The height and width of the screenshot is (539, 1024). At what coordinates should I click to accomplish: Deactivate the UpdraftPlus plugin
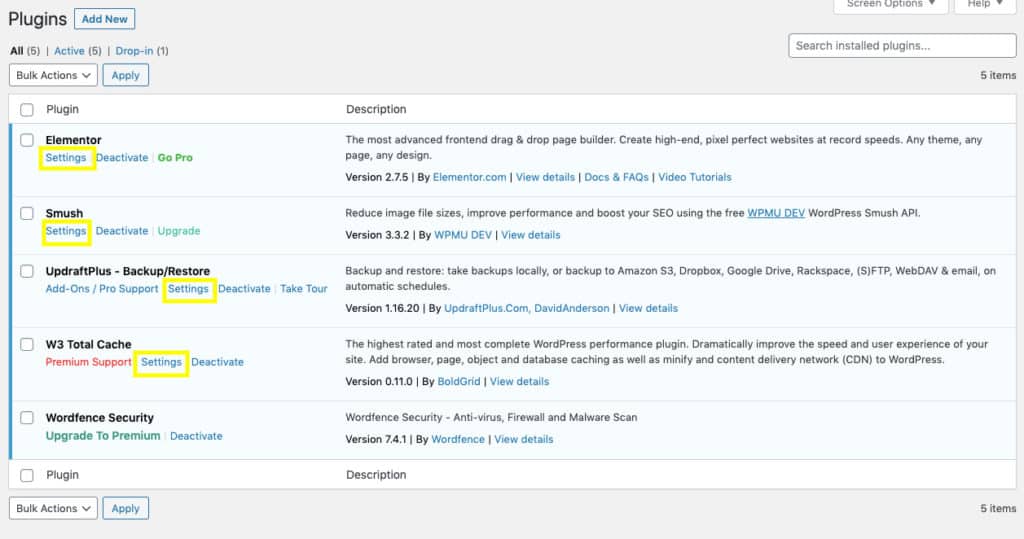244,288
